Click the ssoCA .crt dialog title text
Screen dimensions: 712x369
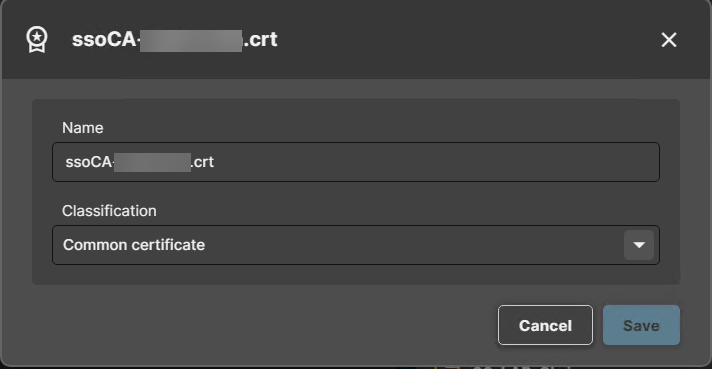point(174,39)
